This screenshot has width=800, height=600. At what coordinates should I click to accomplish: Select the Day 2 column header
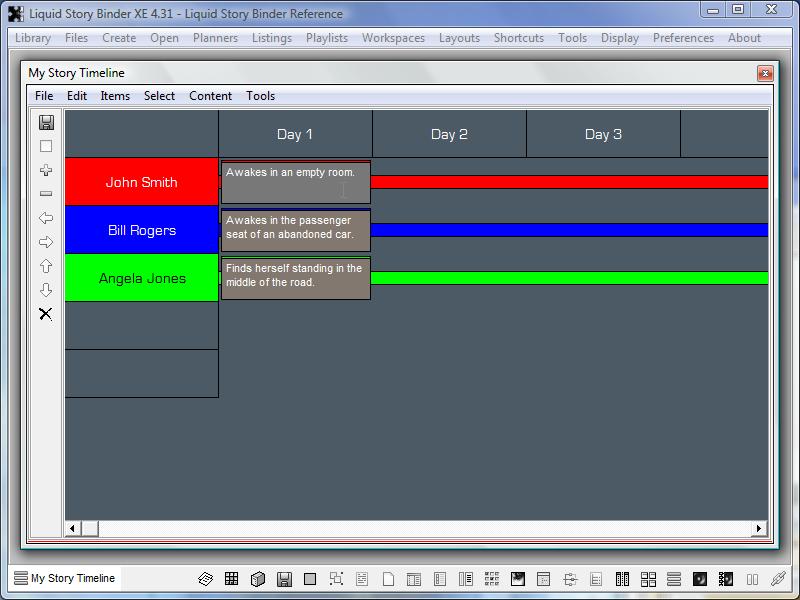point(449,134)
